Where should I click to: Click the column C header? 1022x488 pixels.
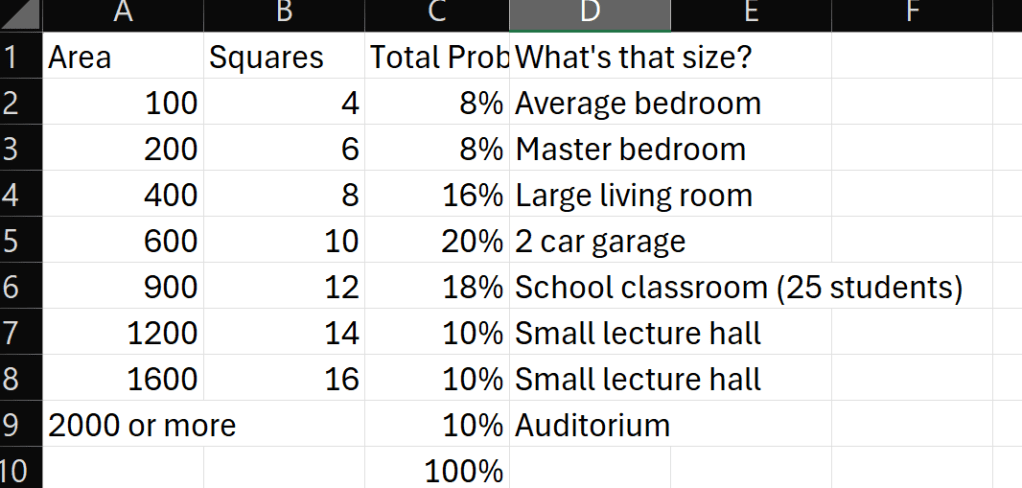[x=437, y=13]
